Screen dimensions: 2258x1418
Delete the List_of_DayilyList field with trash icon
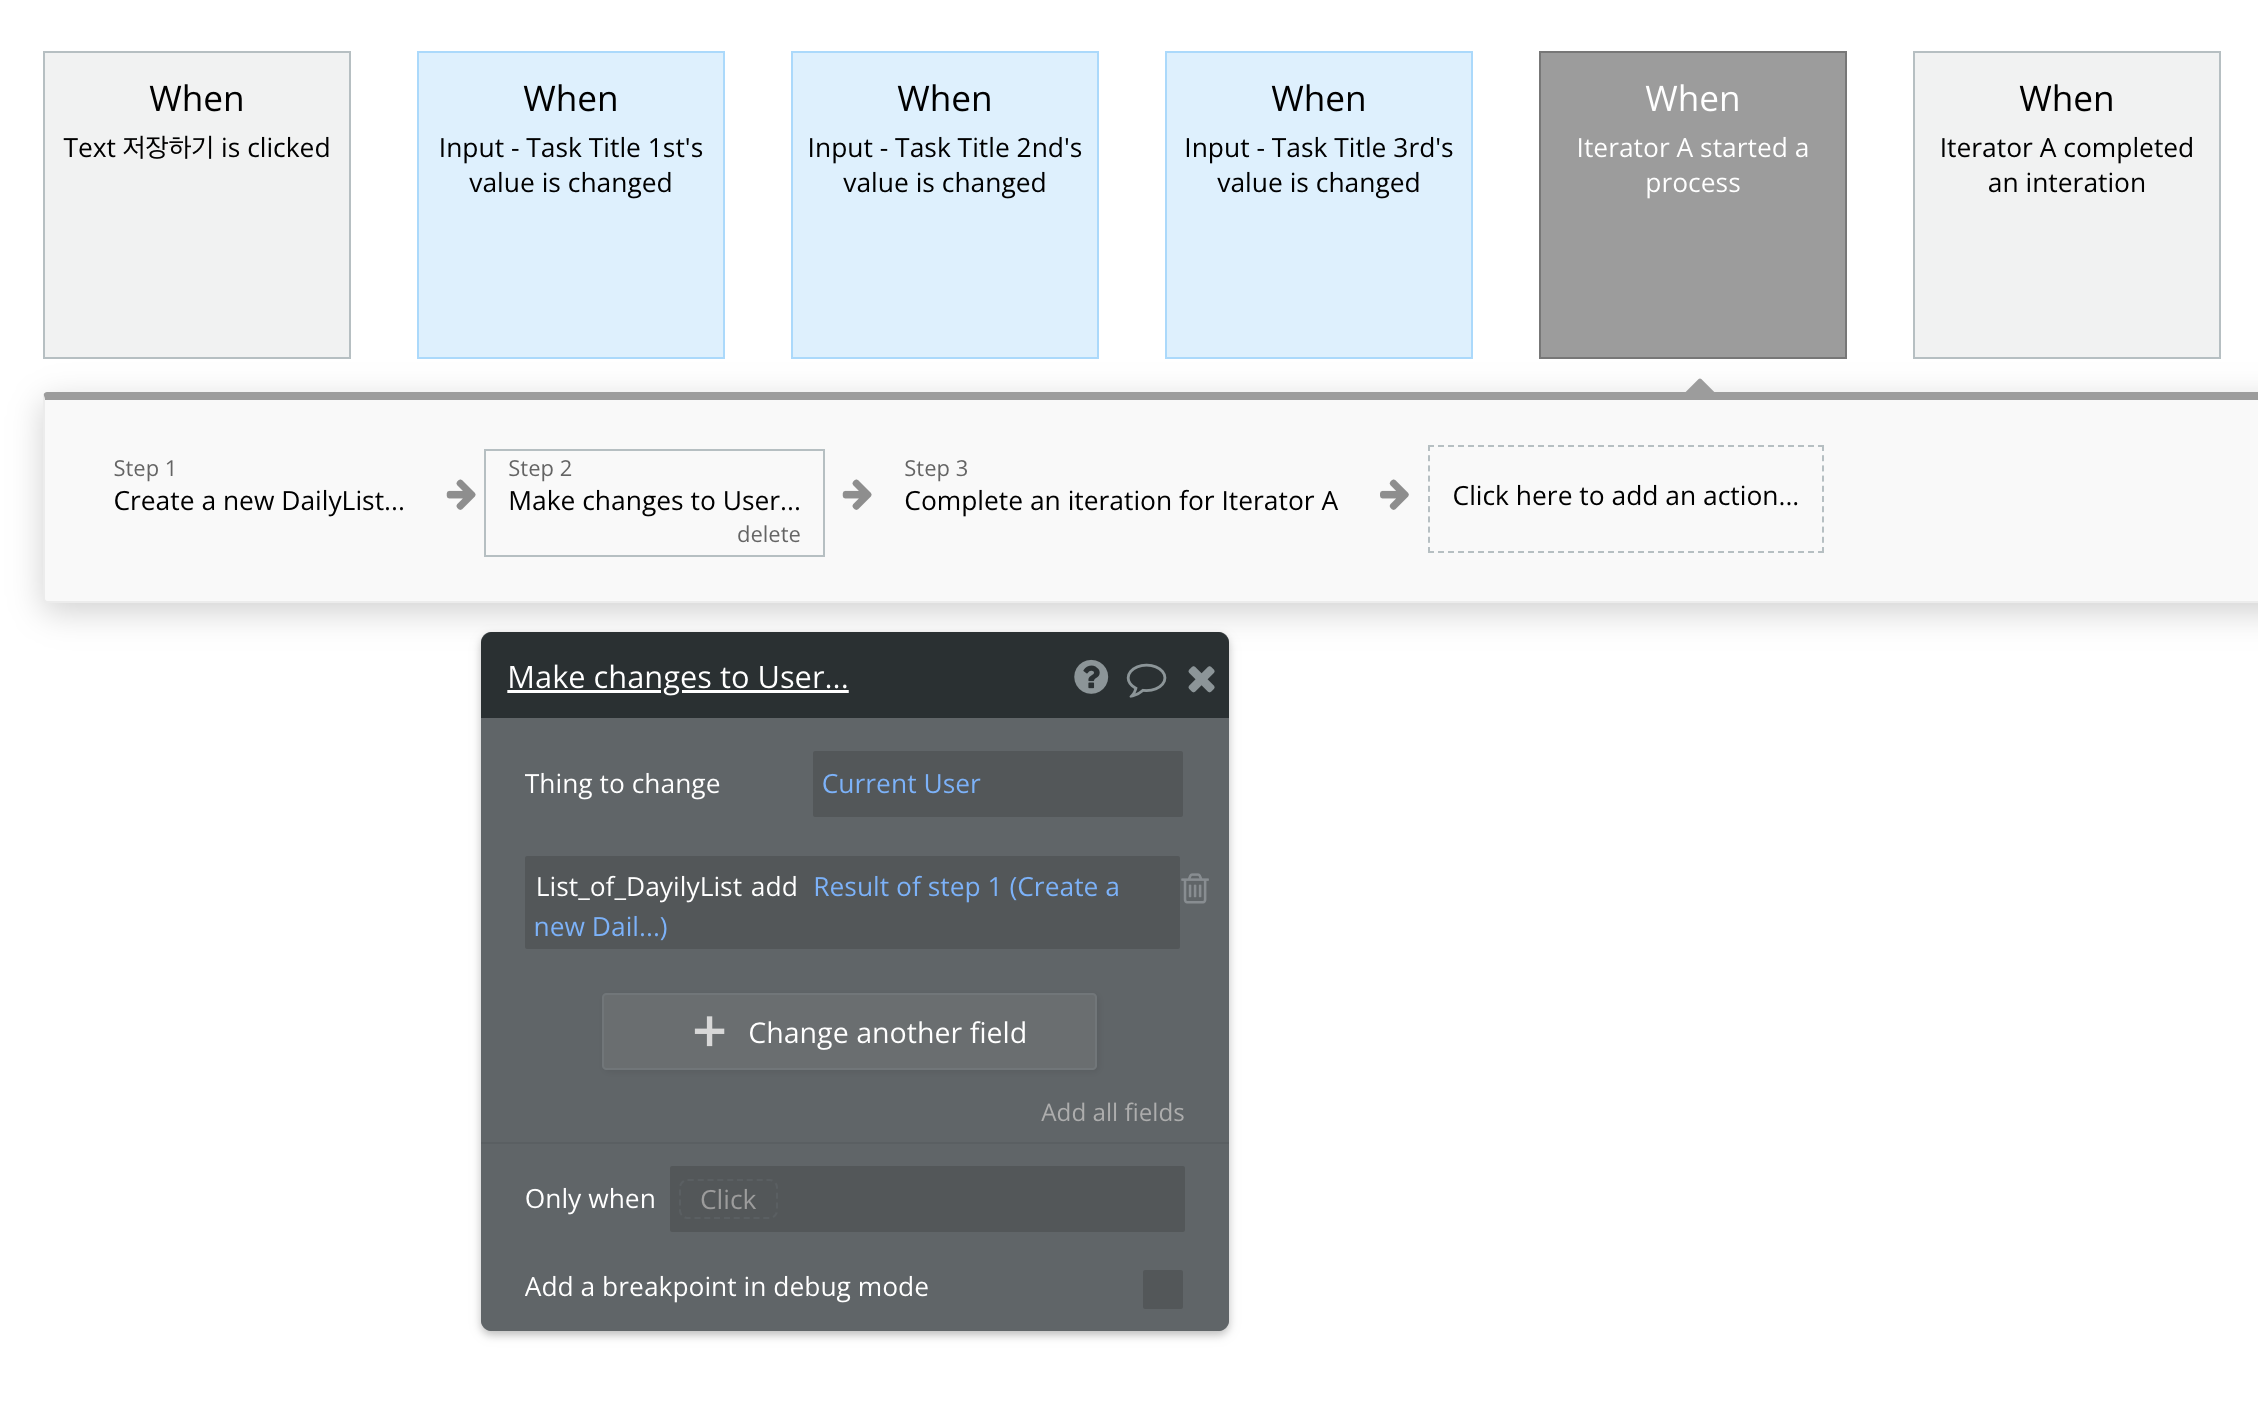(x=1195, y=888)
